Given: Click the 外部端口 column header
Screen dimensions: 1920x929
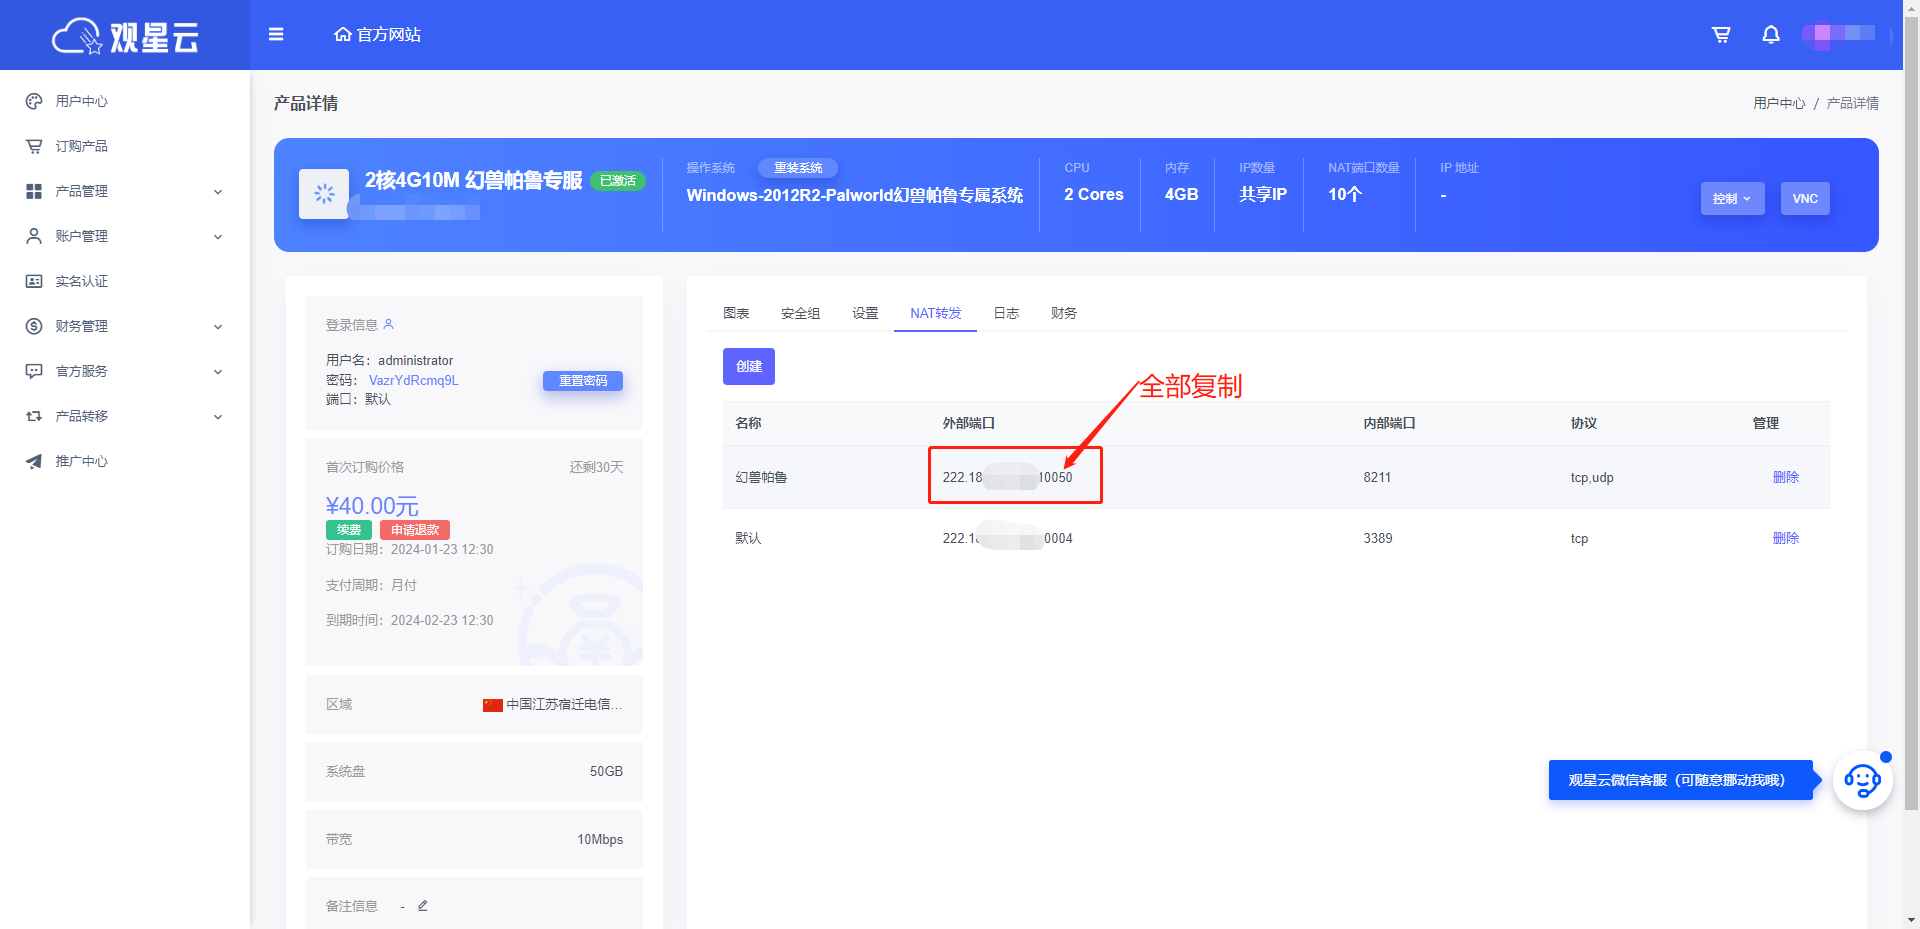Looking at the screenshot, I should tap(968, 423).
